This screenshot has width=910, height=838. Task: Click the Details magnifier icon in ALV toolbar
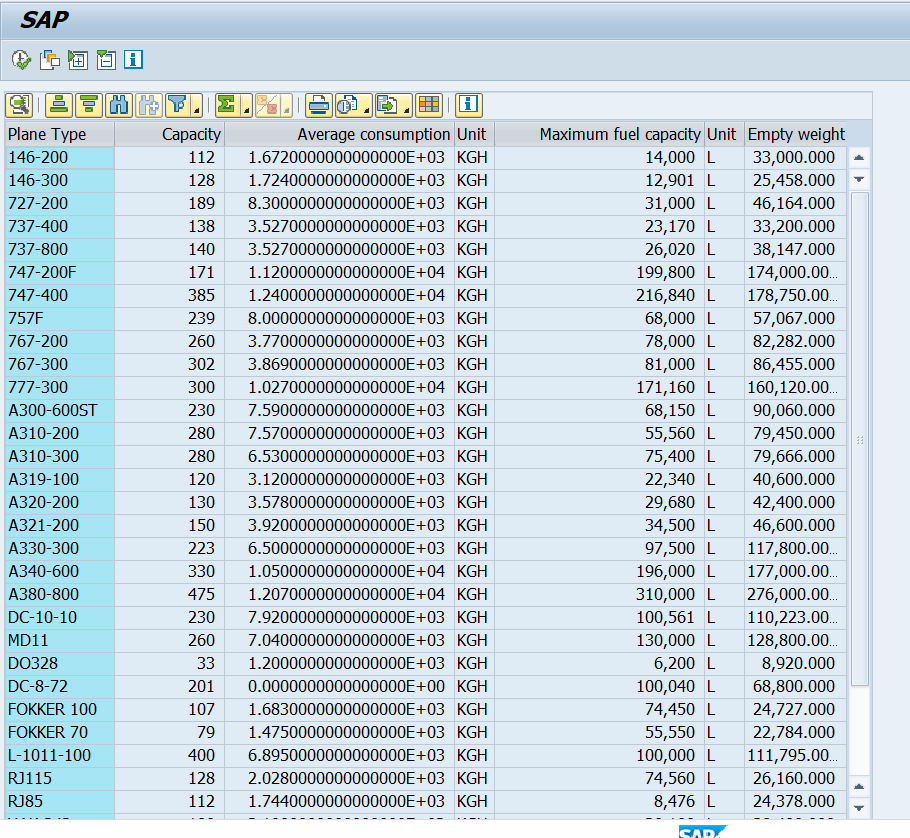point(19,105)
